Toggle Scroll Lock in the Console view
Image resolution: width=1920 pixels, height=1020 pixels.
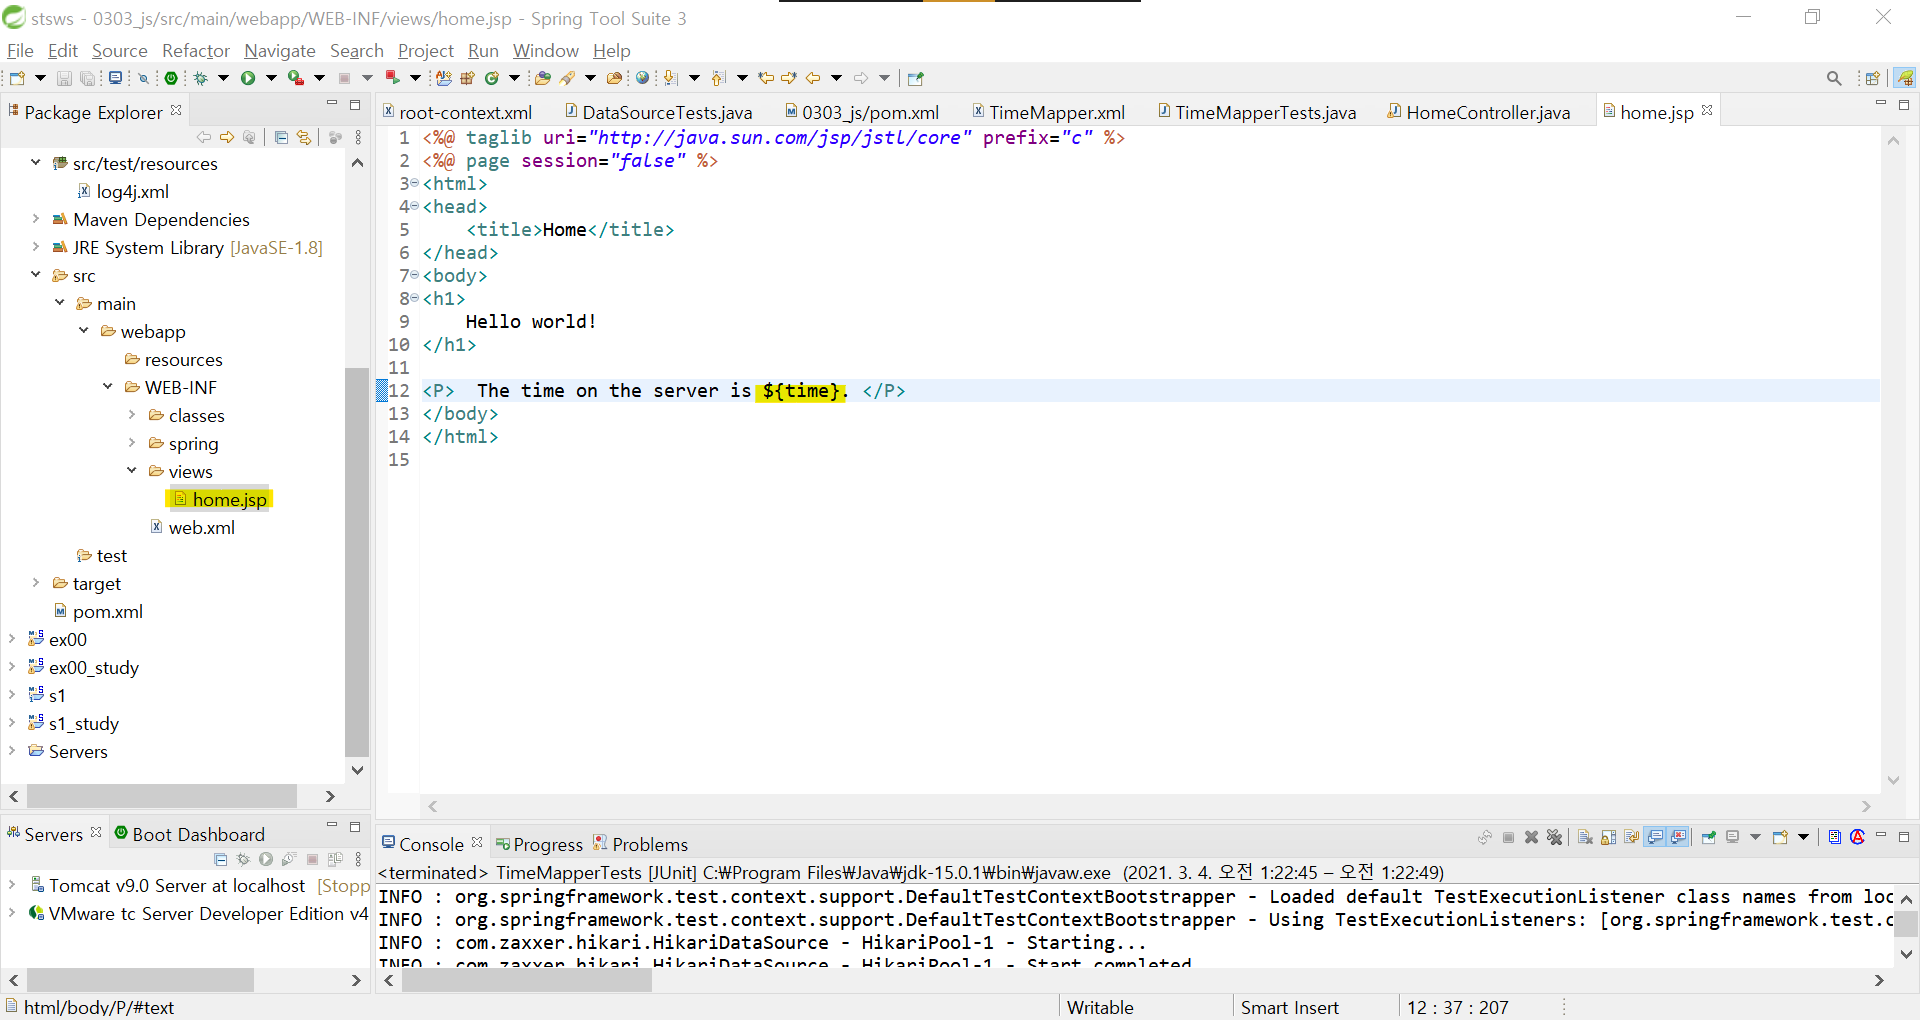tap(1608, 838)
